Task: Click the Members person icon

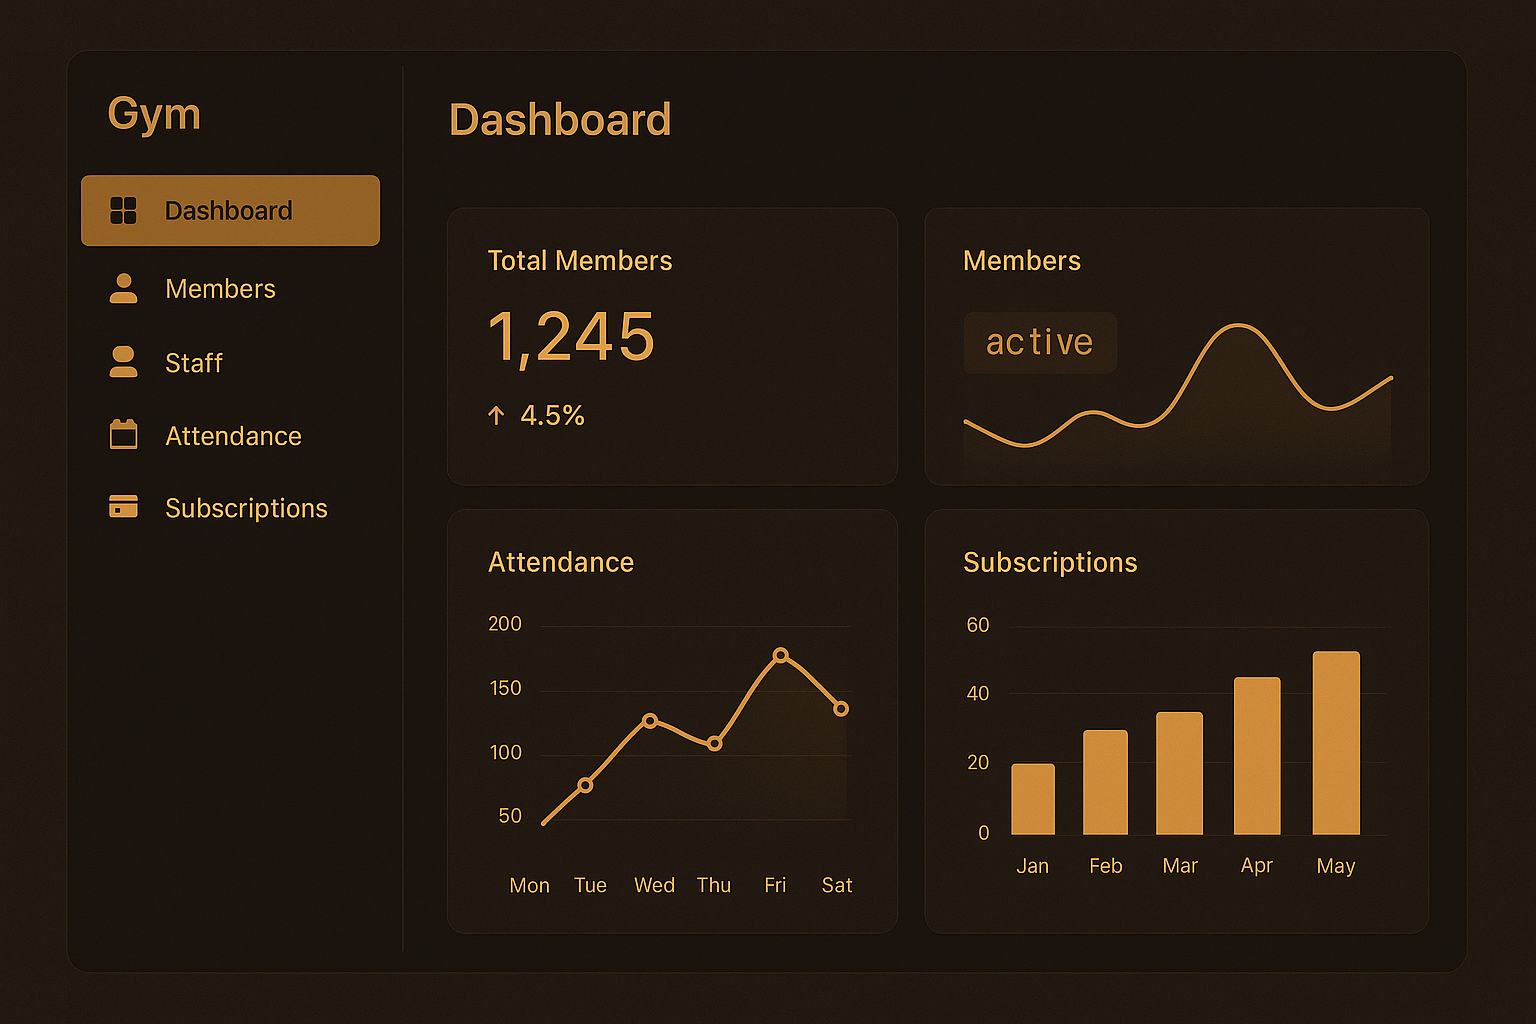Action: (x=123, y=288)
